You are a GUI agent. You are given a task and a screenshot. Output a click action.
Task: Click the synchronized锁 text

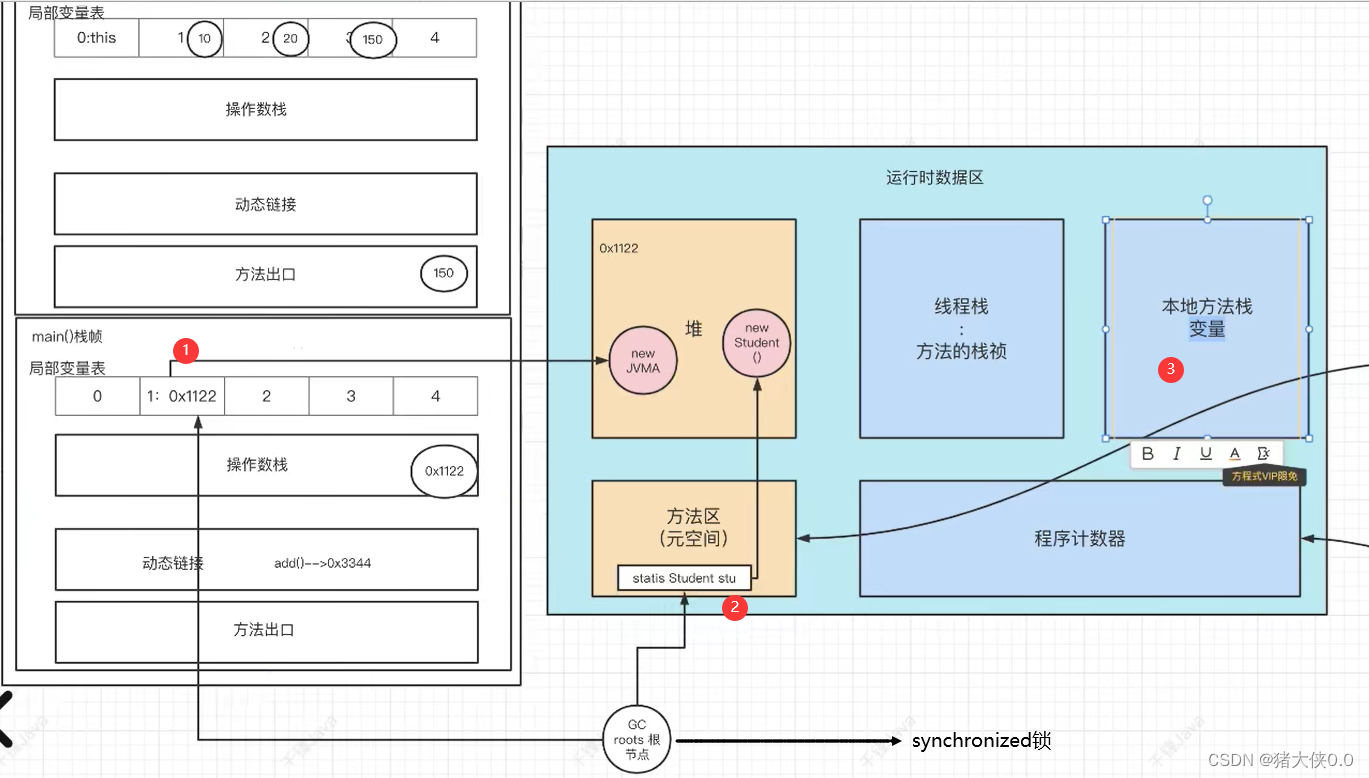click(981, 741)
